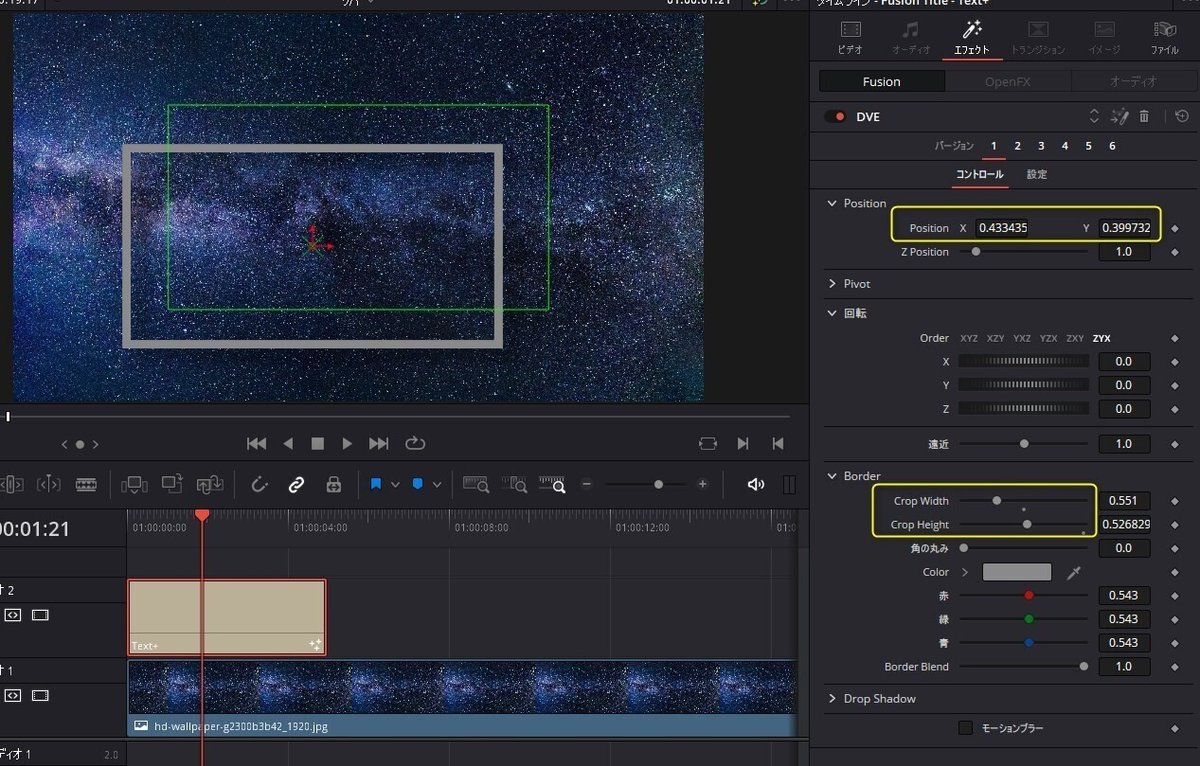Open the オーディオ inspector tab with music note
This screenshot has width=1200, height=766.
(910, 37)
